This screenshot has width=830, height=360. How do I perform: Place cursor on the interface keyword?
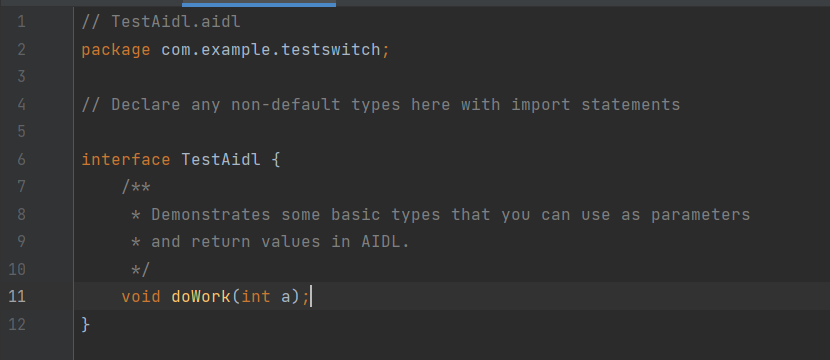(126, 160)
